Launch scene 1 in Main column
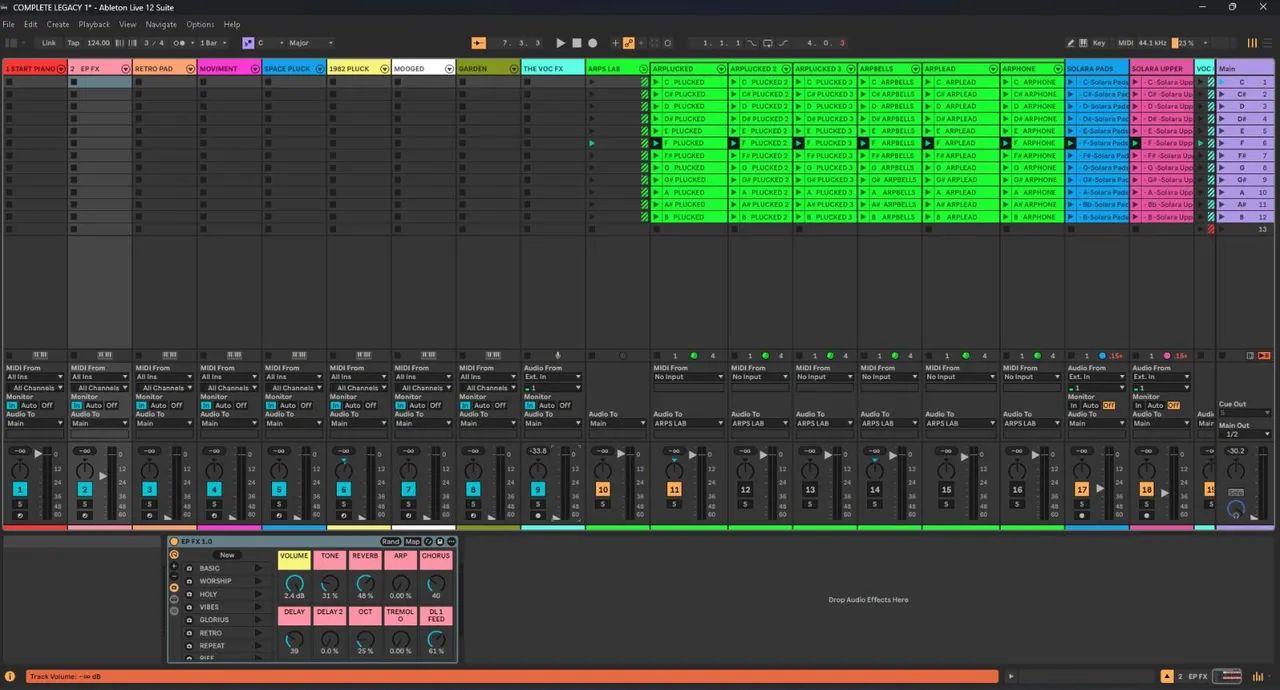 click(x=1222, y=82)
